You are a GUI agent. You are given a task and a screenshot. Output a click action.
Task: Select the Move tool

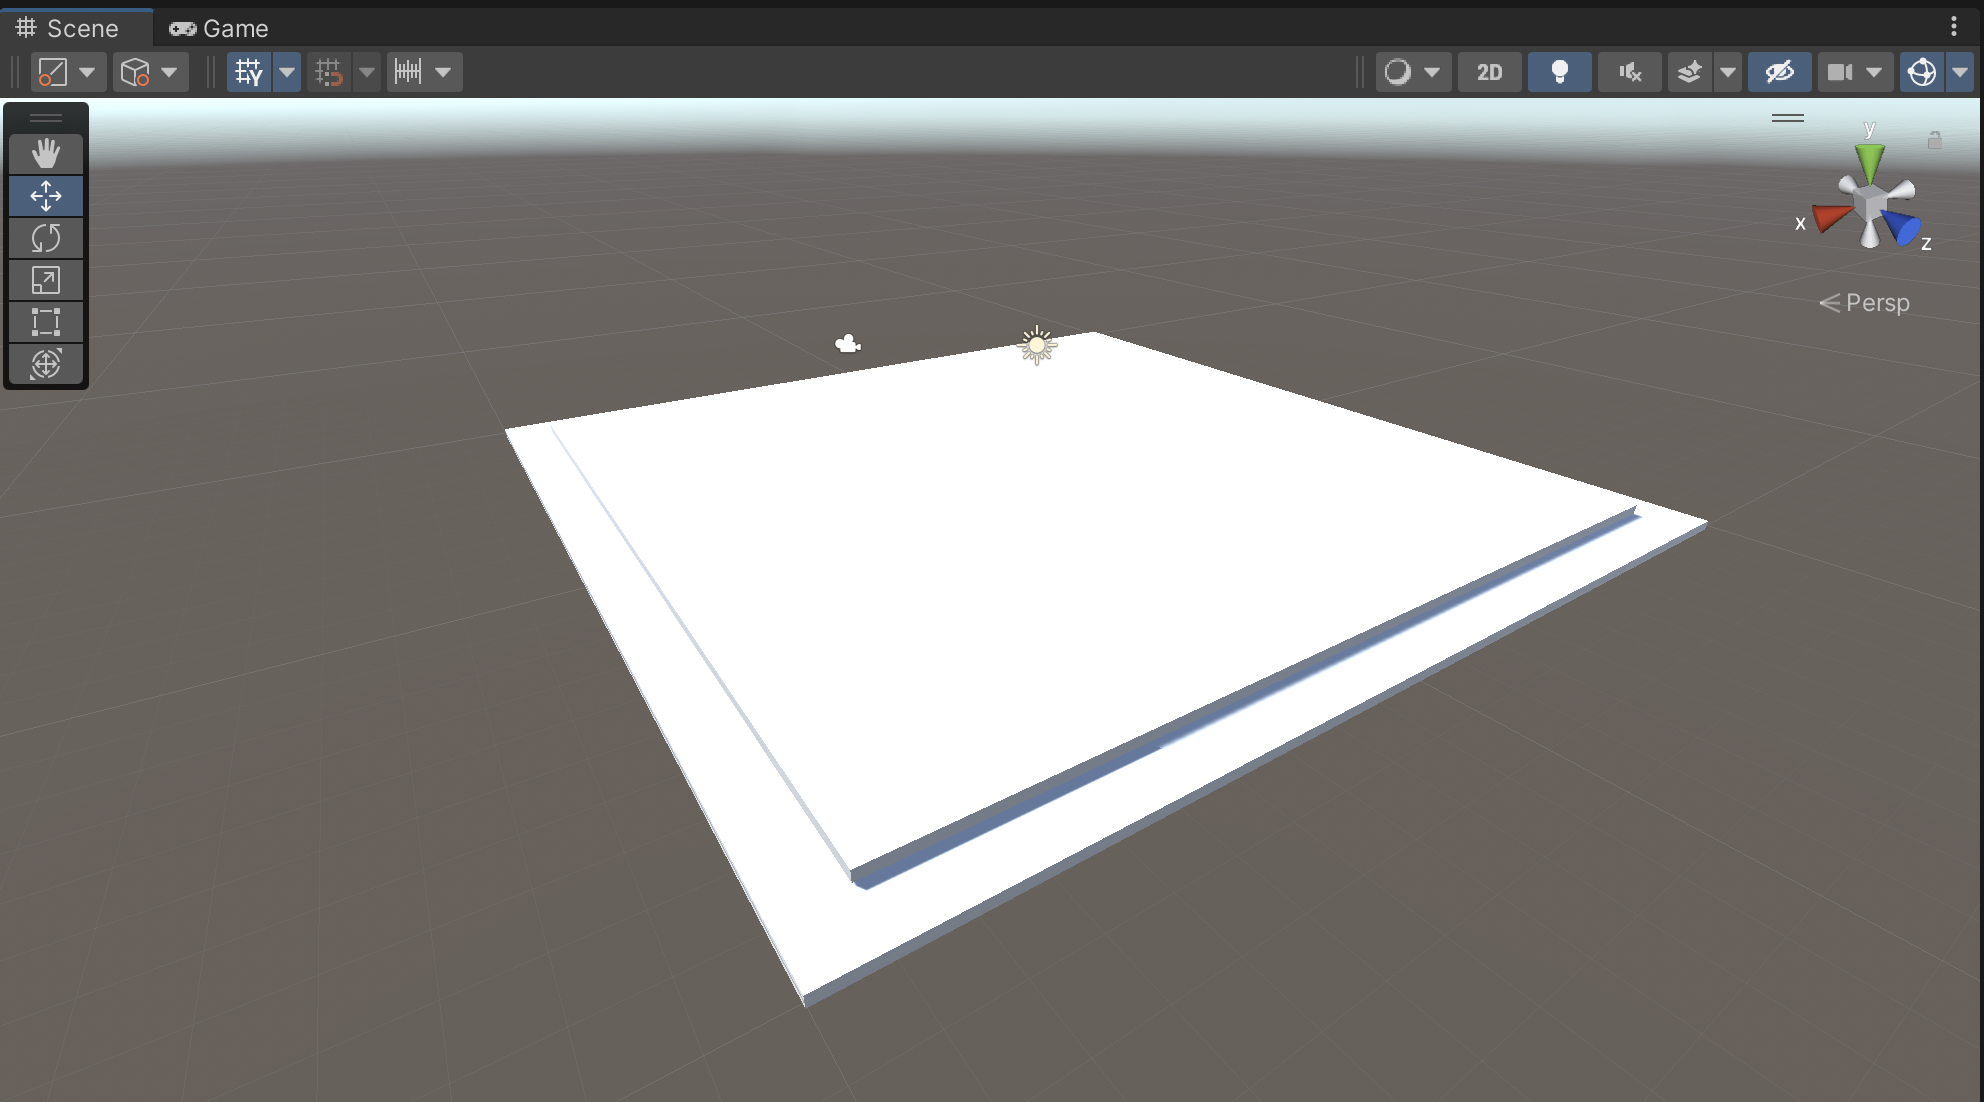(x=46, y=196)
